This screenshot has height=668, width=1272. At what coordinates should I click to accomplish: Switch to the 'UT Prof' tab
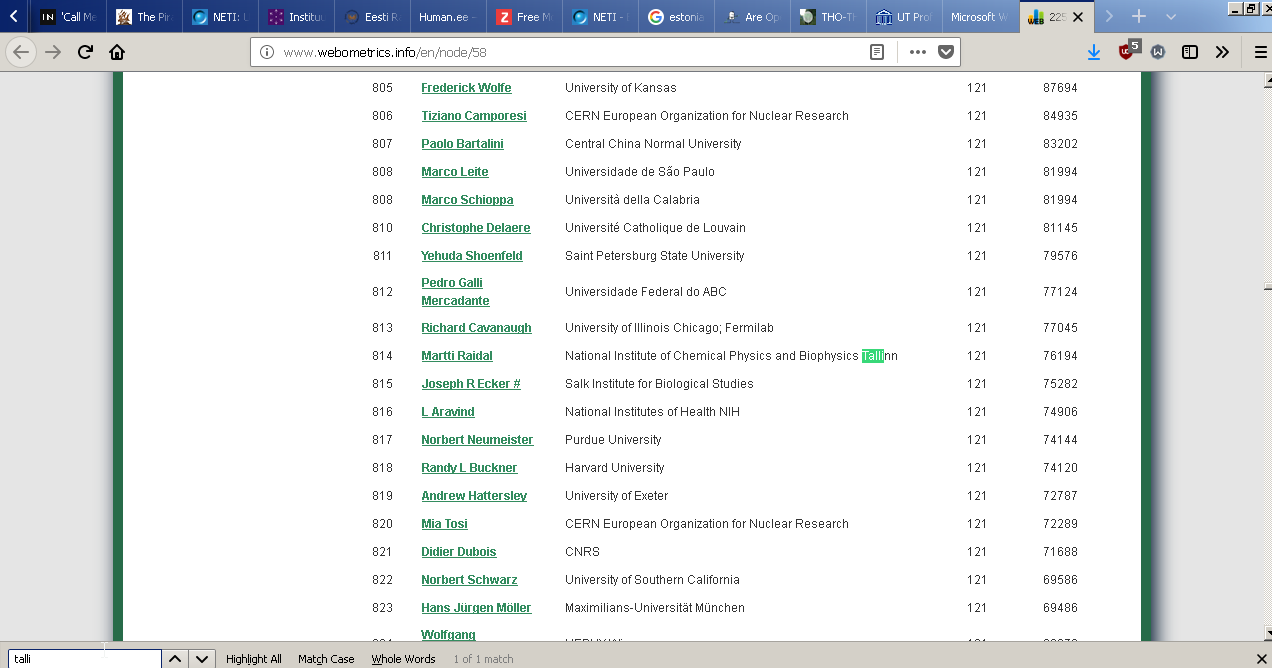pyautogui.click(x=904, y=17)
